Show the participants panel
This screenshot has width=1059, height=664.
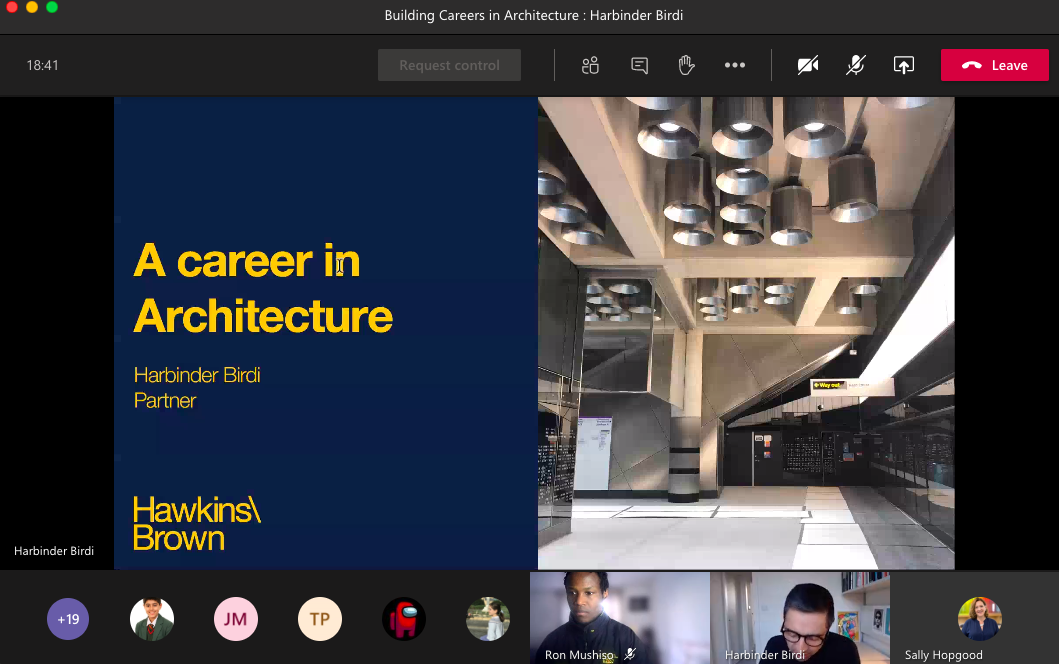point(590,66)
